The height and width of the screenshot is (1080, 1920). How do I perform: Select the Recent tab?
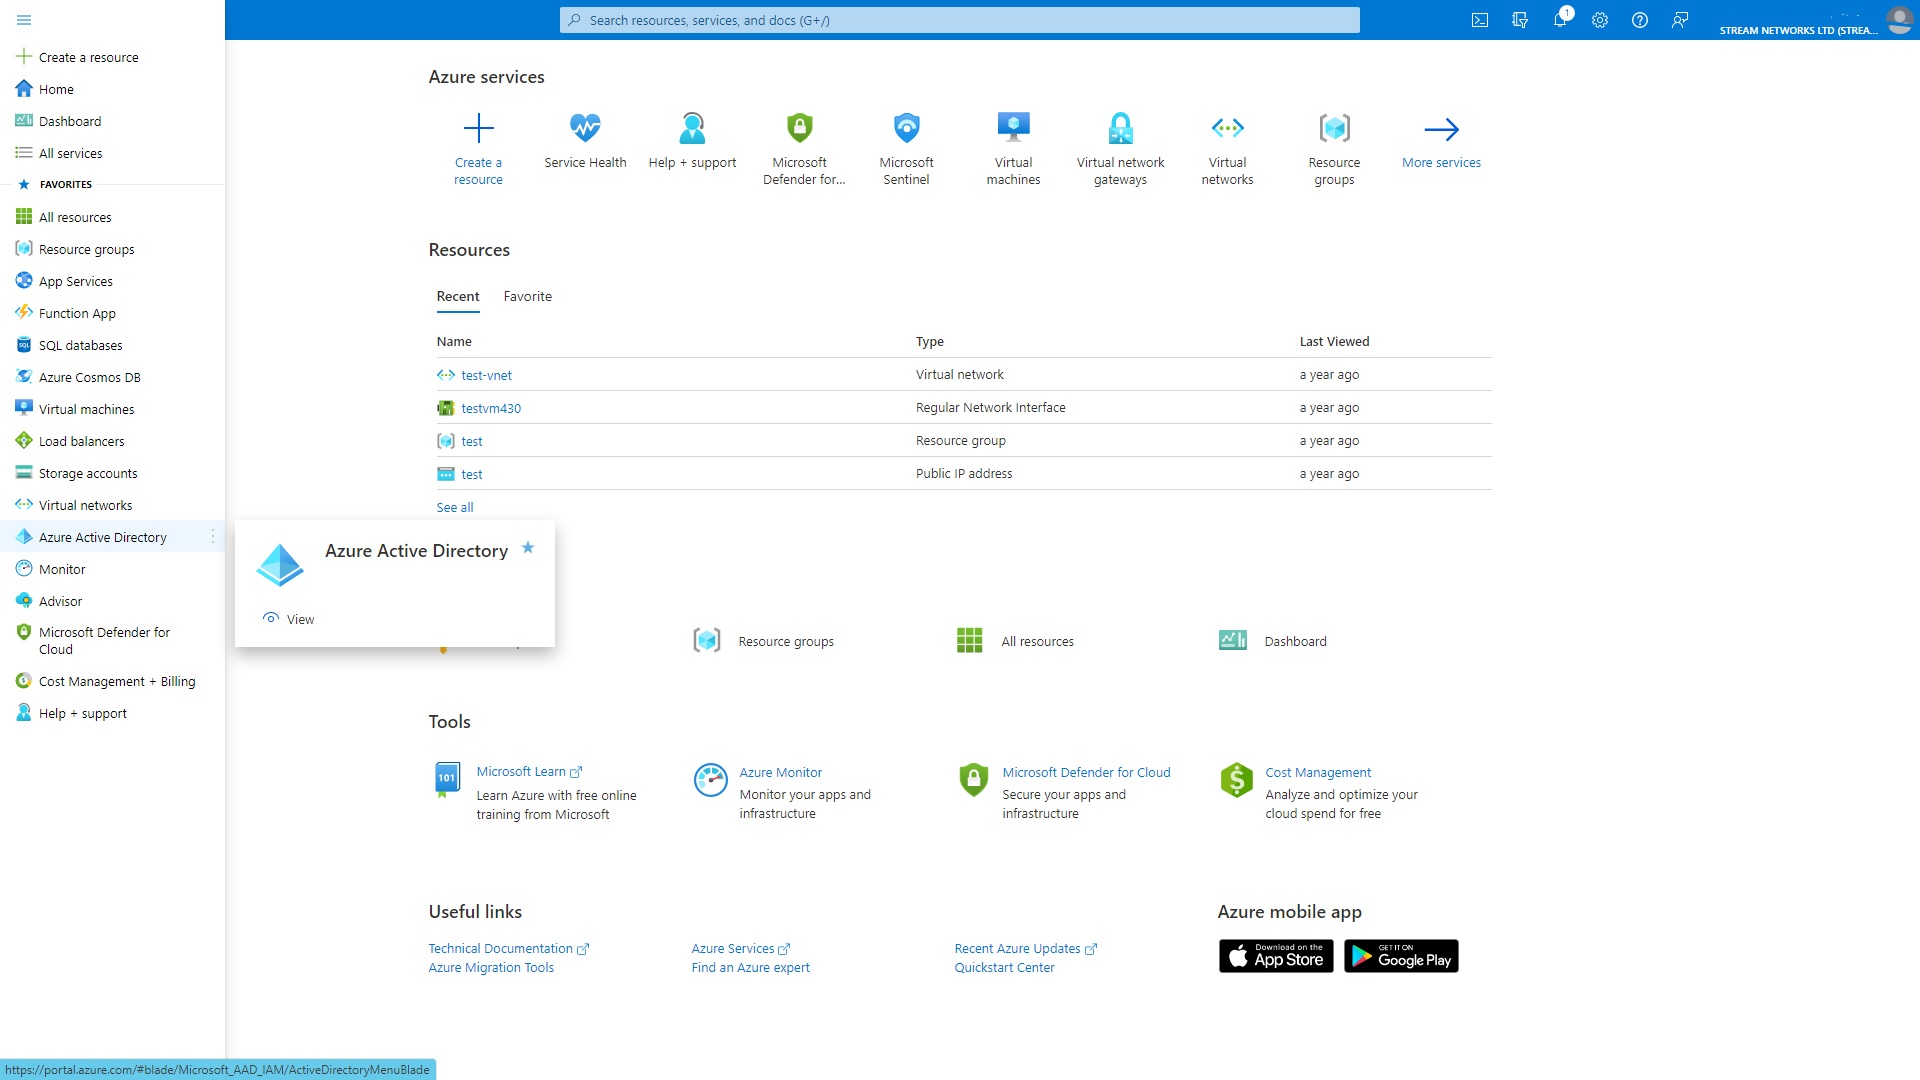tap(458, 296)
